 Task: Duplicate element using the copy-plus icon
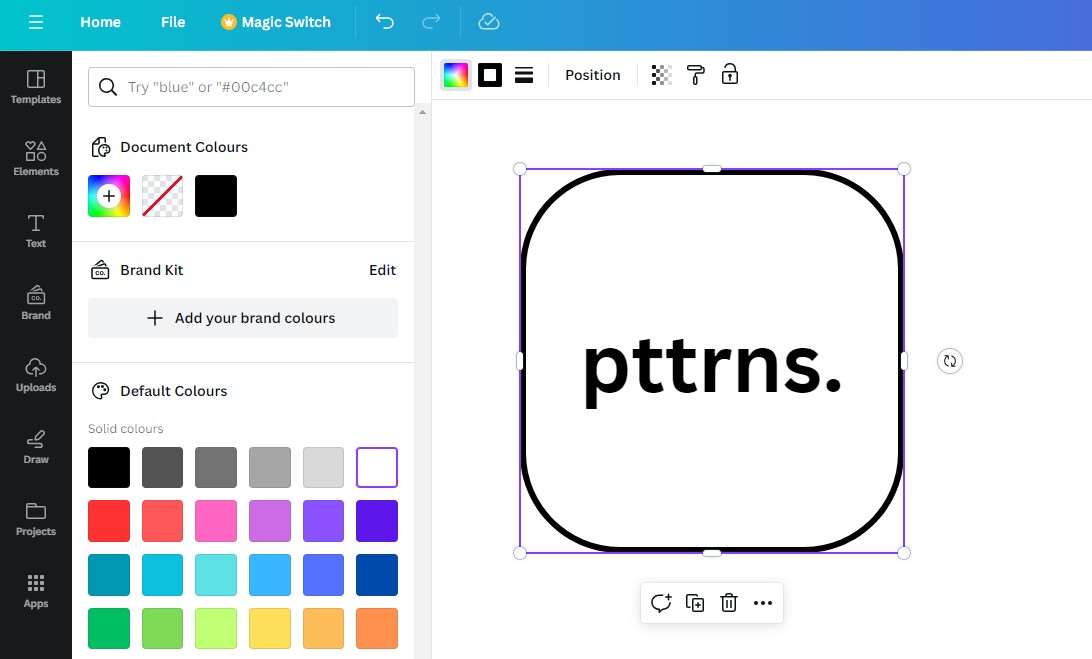pos(694,603)
